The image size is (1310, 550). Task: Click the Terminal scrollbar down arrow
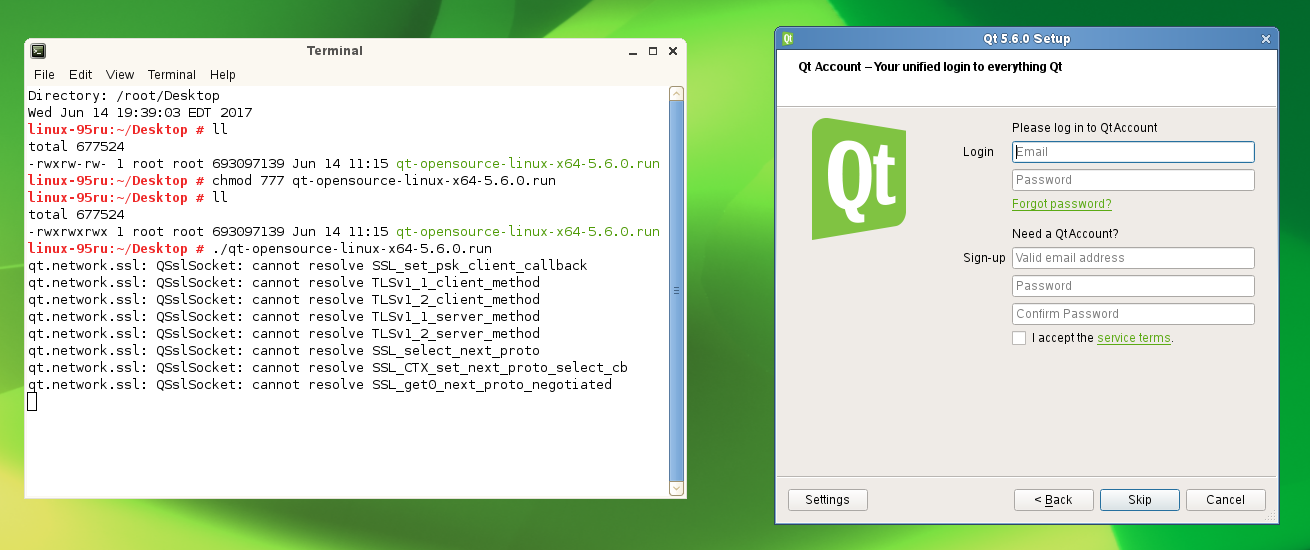coord(676,488)
